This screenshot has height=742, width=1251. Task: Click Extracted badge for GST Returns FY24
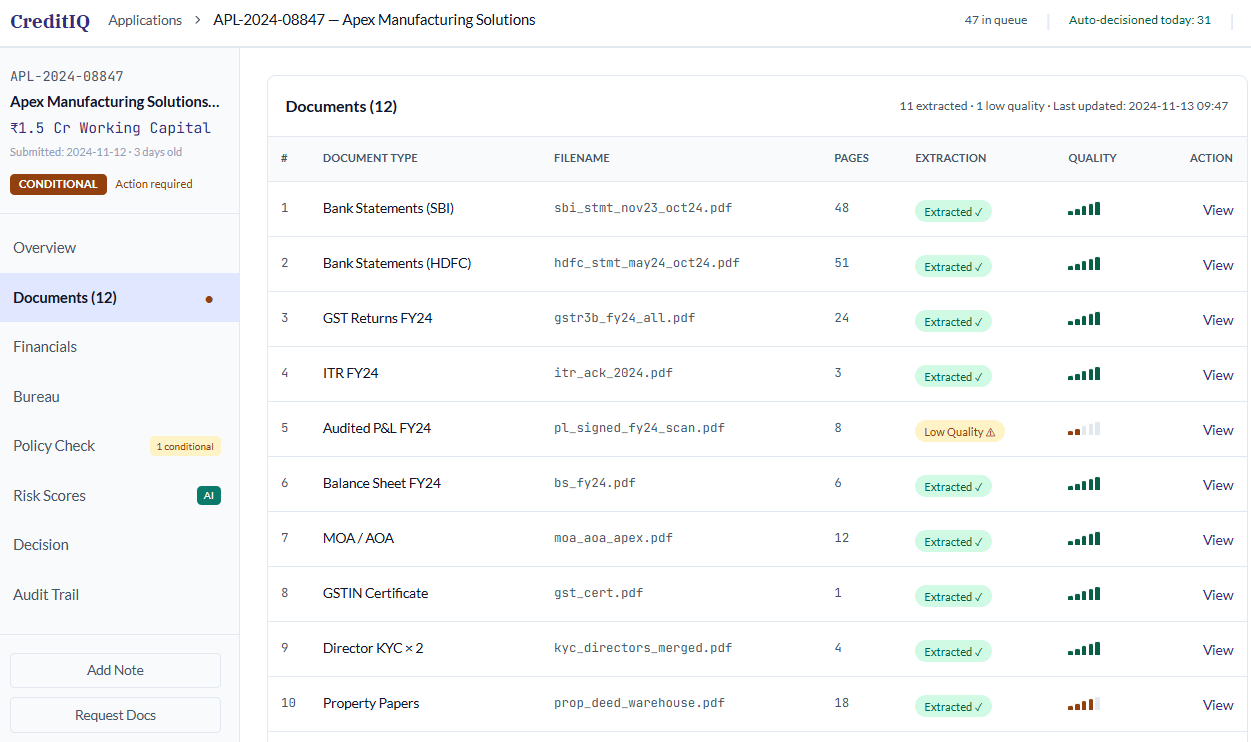coord(953,322)
